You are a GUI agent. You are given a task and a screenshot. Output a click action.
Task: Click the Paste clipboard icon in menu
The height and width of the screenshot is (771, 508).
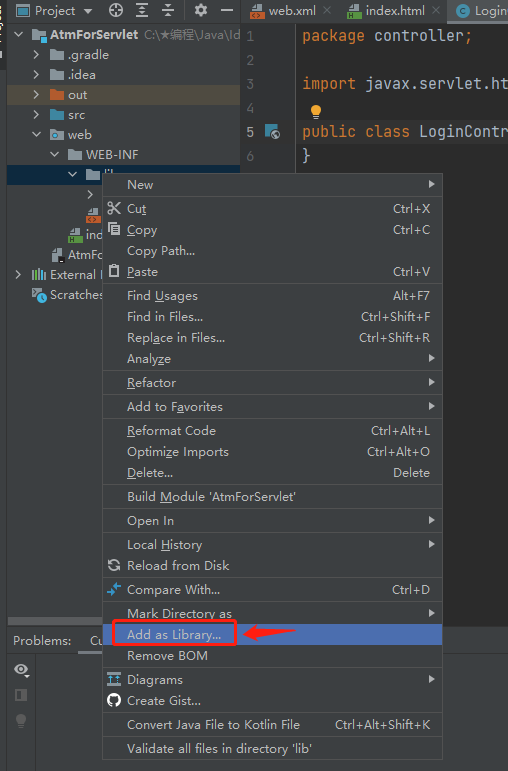click(114, 271)
